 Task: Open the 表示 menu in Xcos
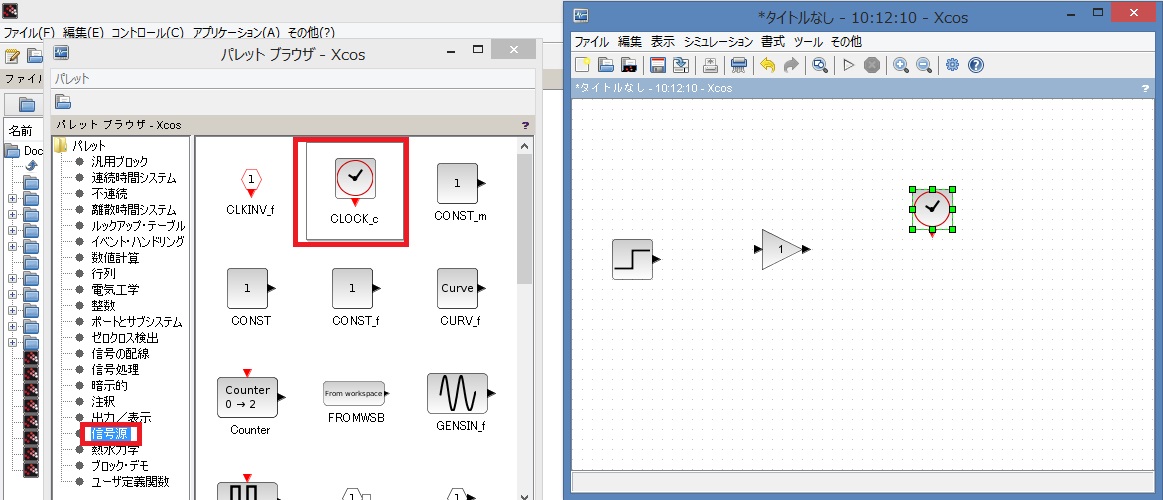[x=663, y=42]
